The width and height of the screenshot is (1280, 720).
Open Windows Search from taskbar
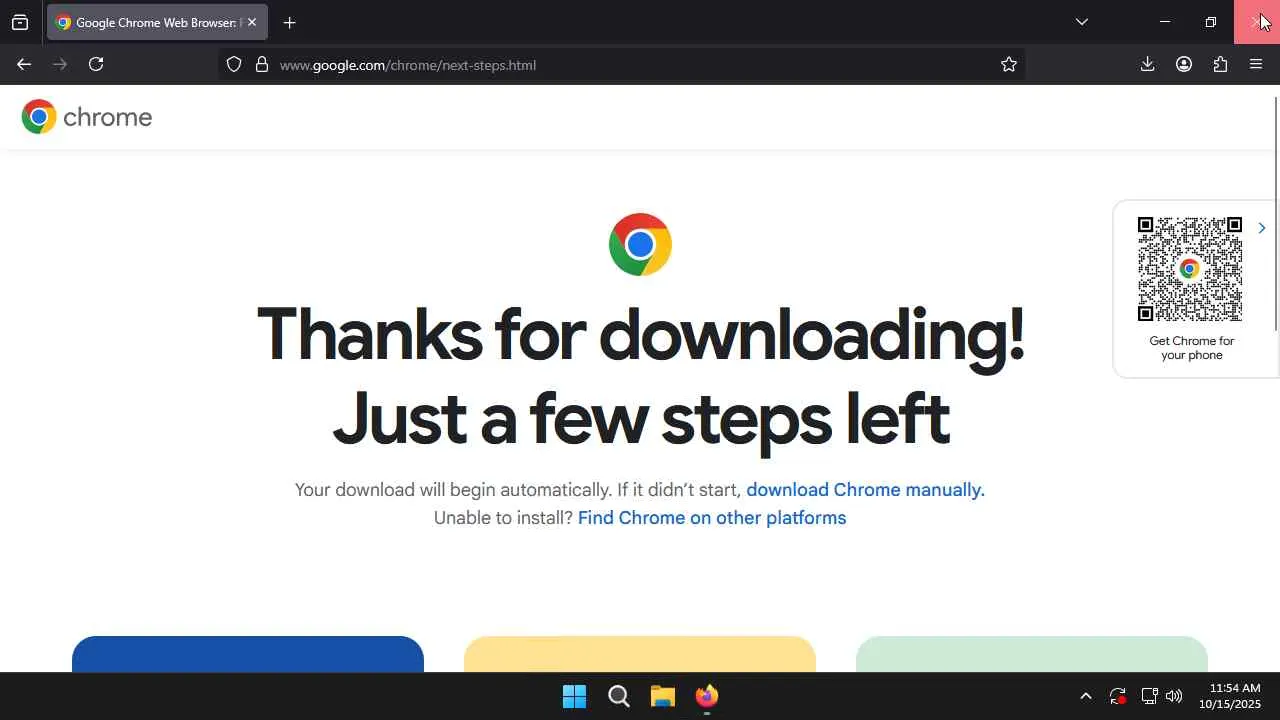[x=619, y=696]
